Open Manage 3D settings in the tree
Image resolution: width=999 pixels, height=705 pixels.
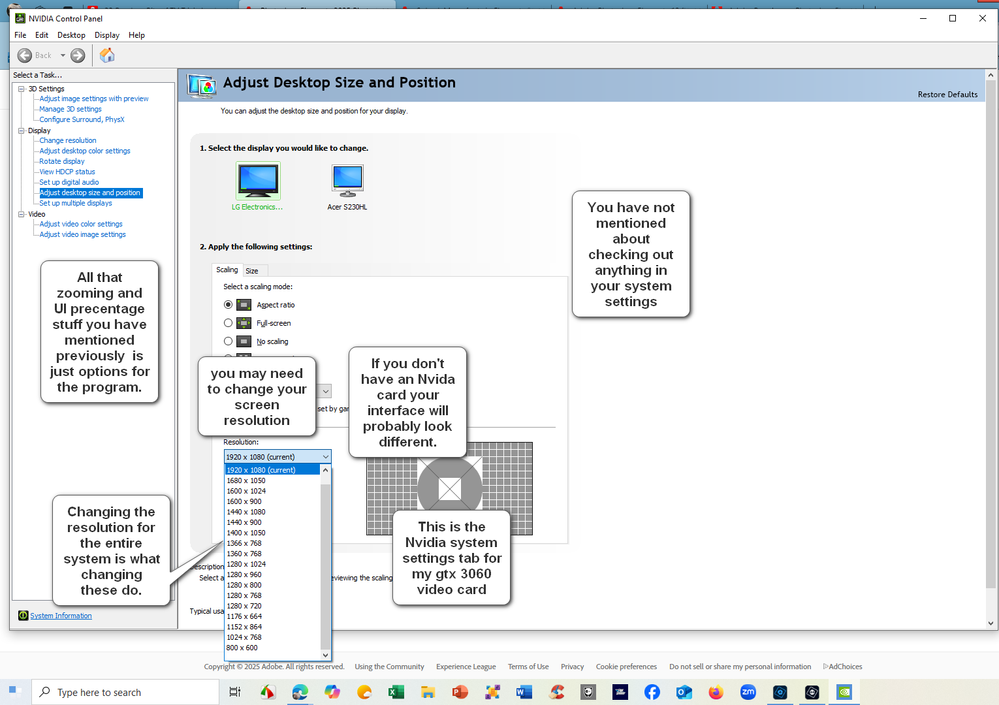70,110
